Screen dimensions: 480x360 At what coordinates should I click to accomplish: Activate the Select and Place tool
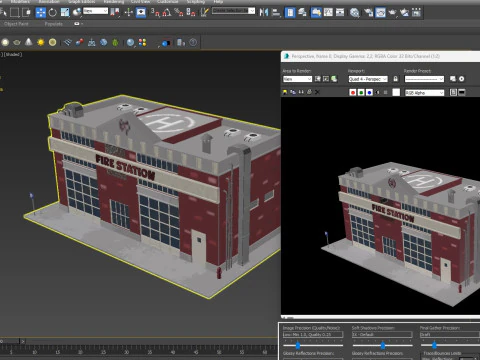(x=77, y=13)
